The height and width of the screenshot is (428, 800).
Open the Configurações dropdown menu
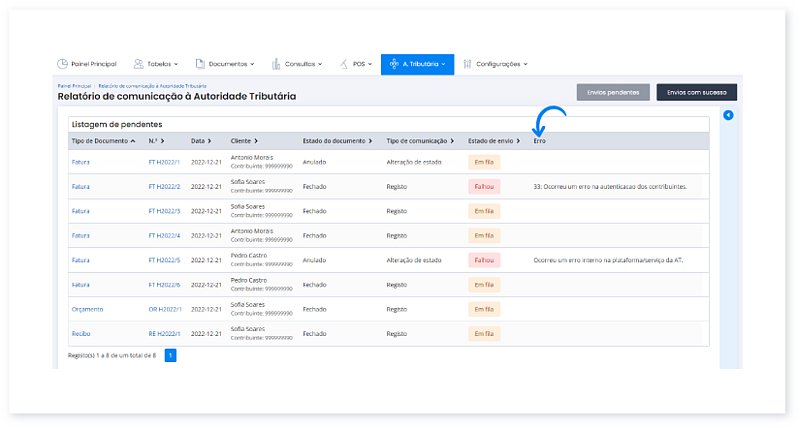coord(501,64)
